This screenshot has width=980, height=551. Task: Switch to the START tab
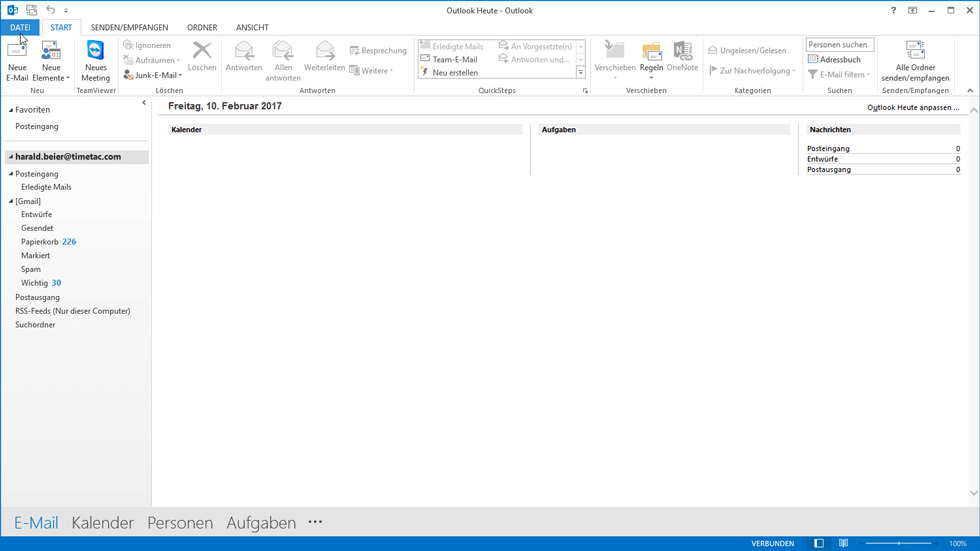tap(61, 27)
